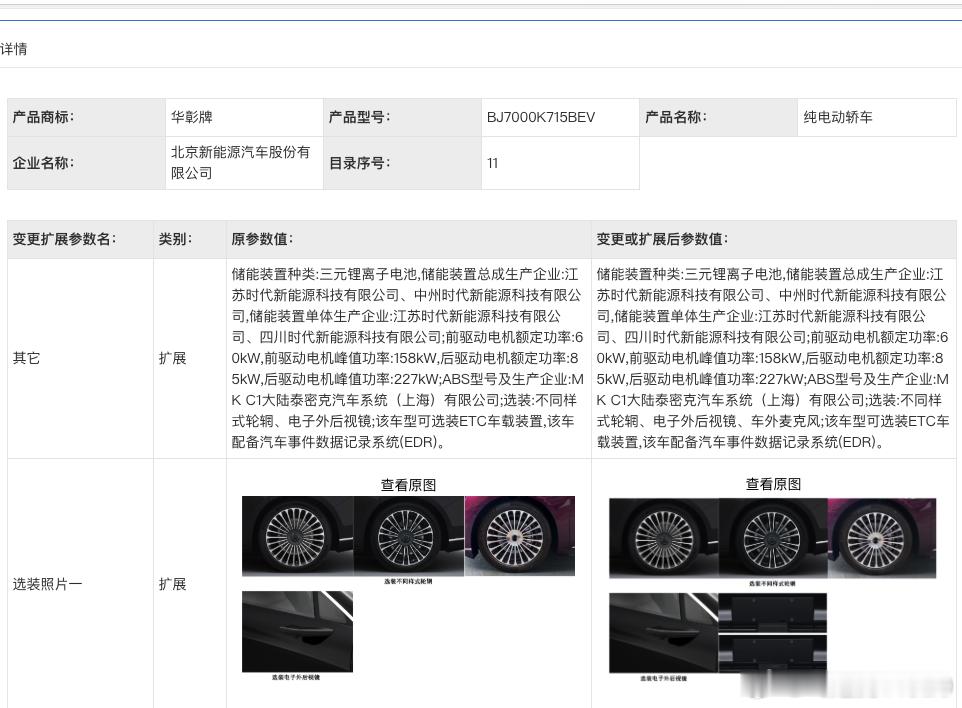Screen dimensions: 962x708
Task: Open the middle wheel photo in changed column
Action: [773, 538]
